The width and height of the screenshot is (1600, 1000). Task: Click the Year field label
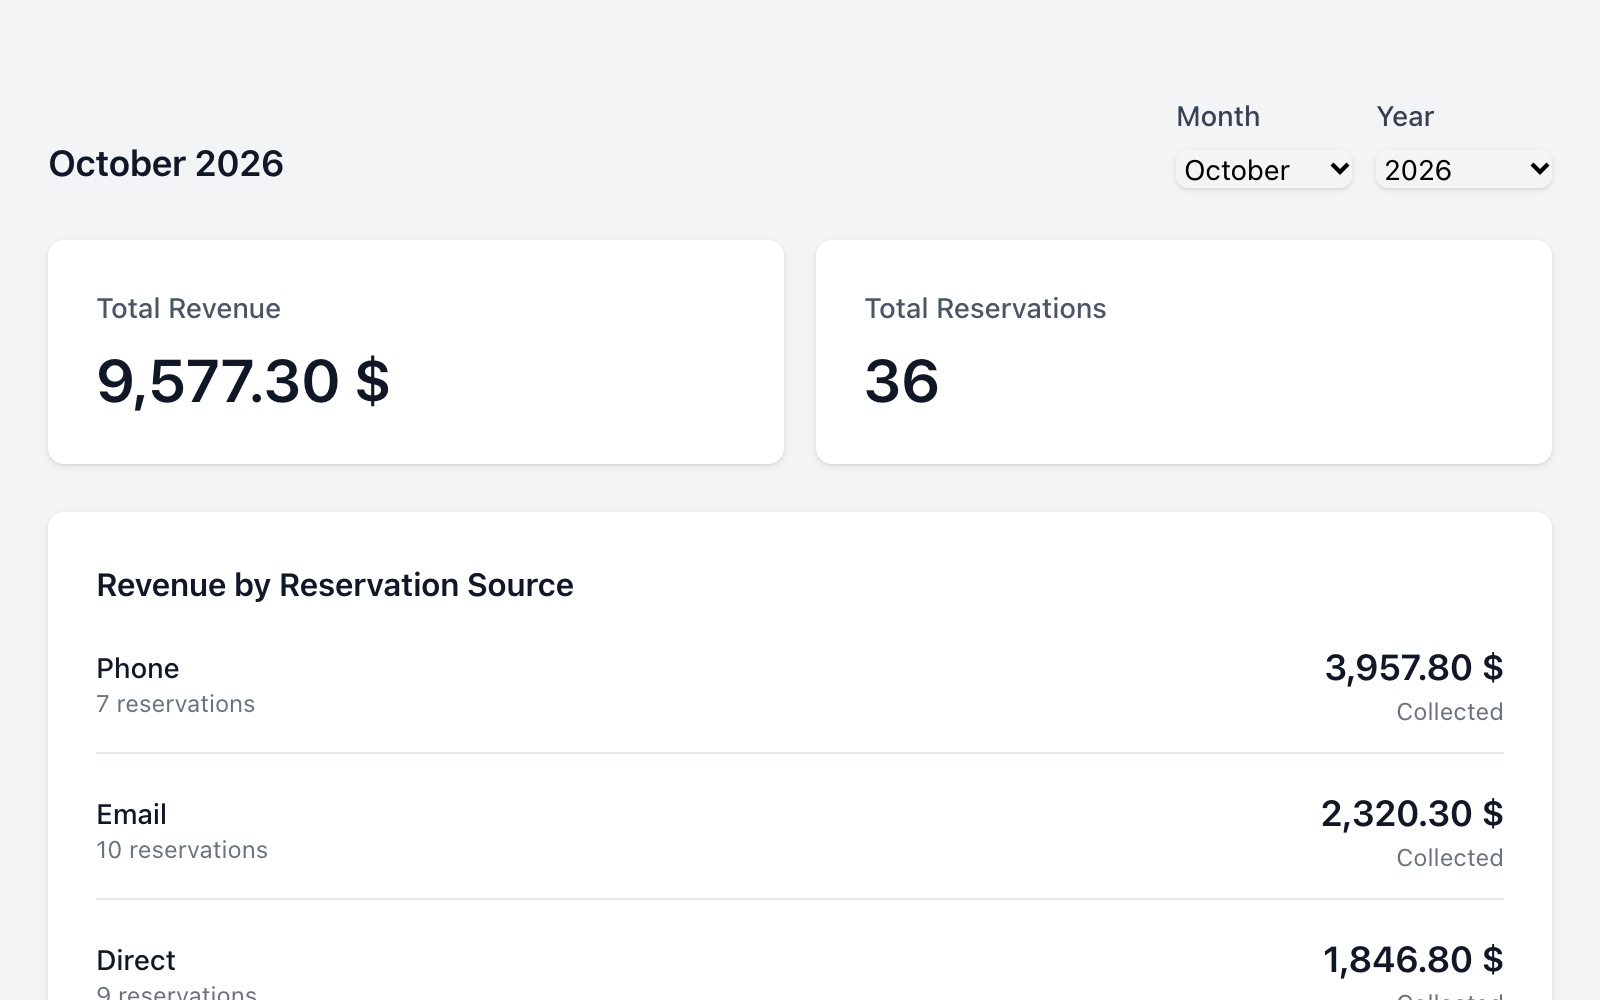coord(1405,116)
